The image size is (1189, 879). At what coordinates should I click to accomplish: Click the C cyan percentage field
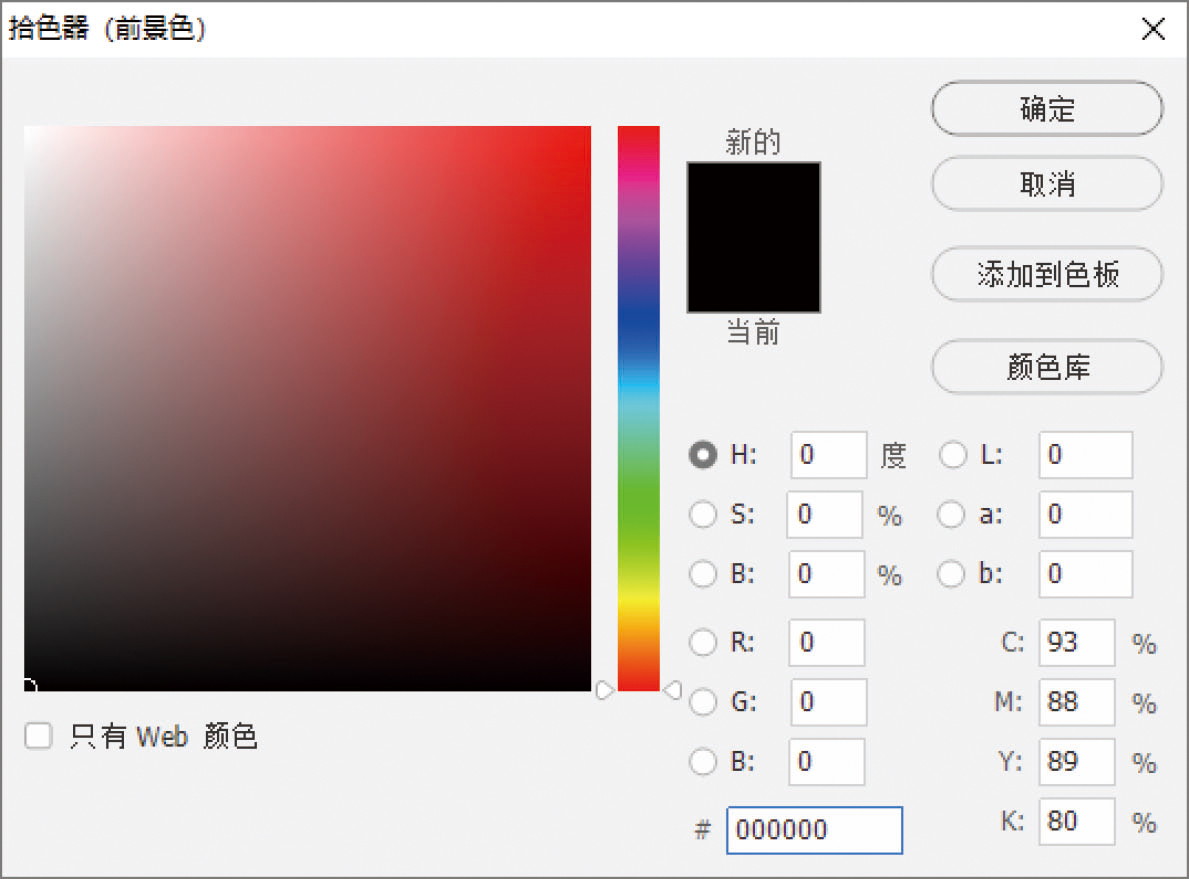click(1076, 642)
